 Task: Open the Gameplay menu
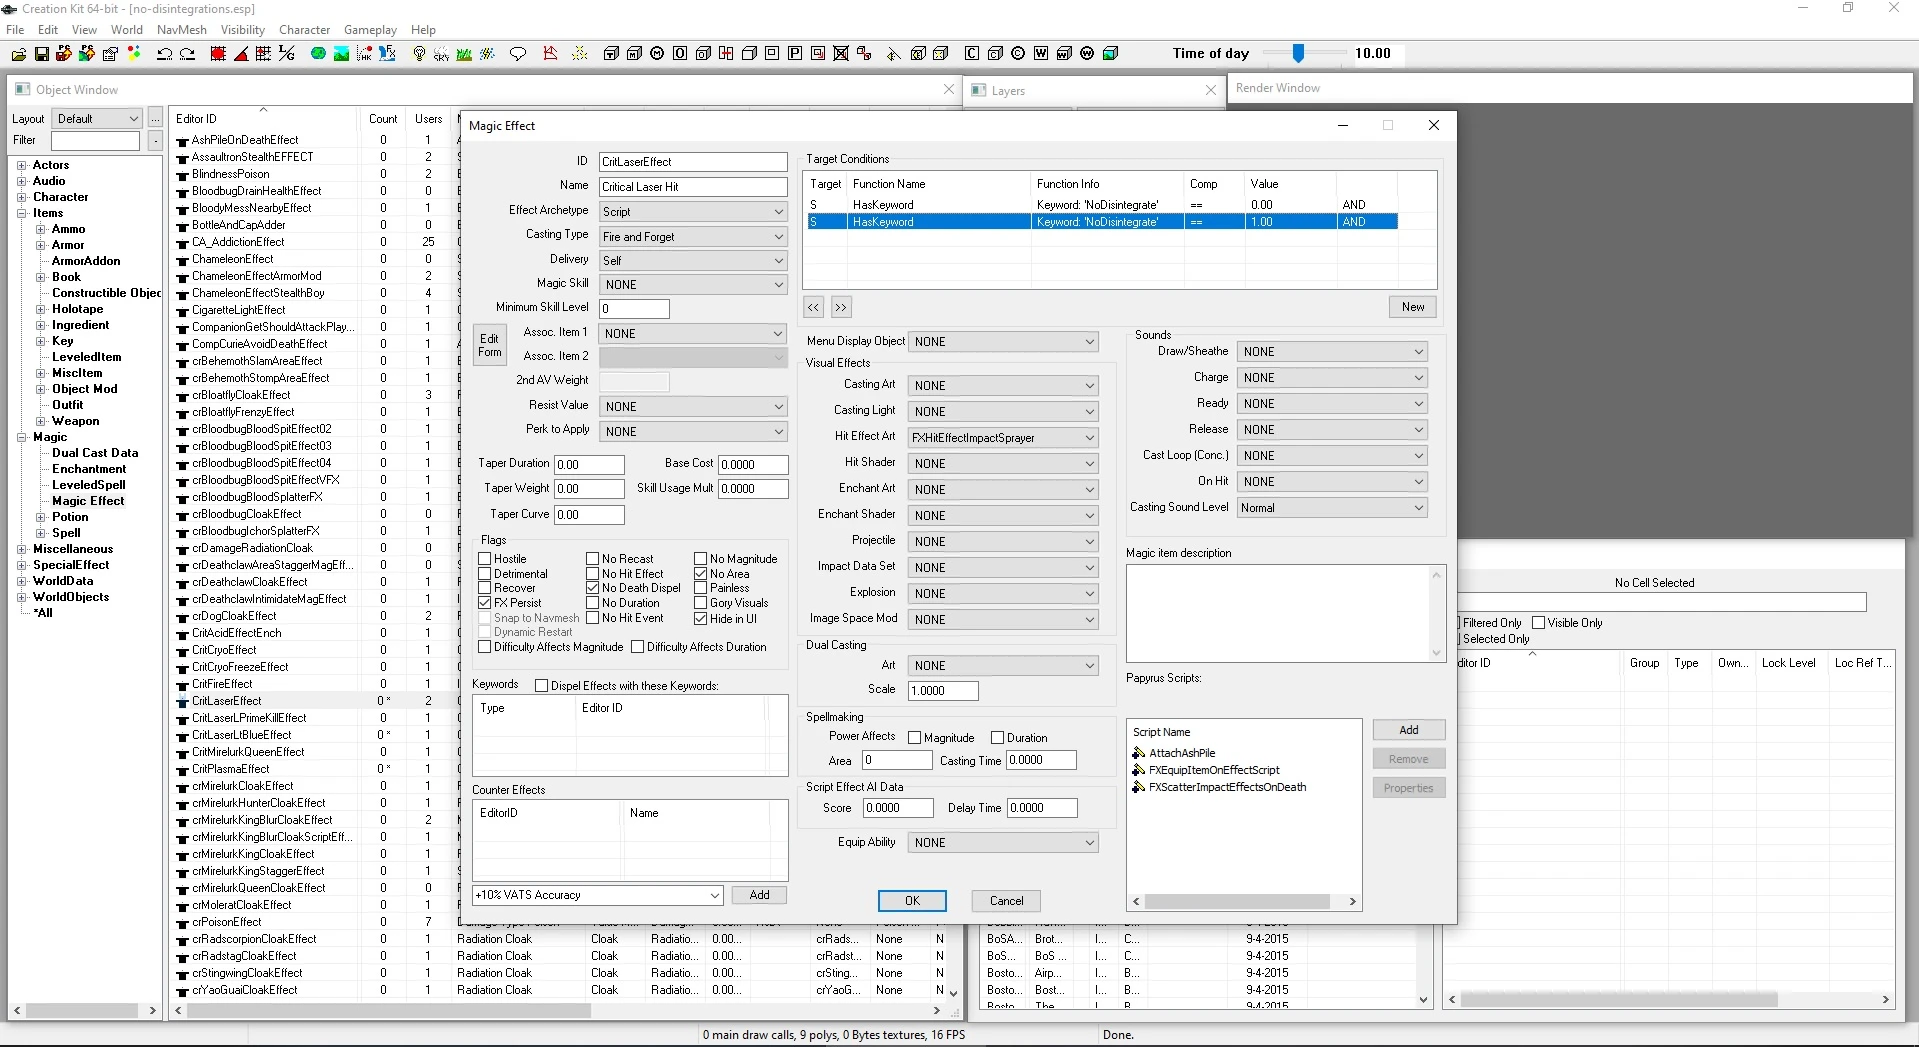point(370,30)
